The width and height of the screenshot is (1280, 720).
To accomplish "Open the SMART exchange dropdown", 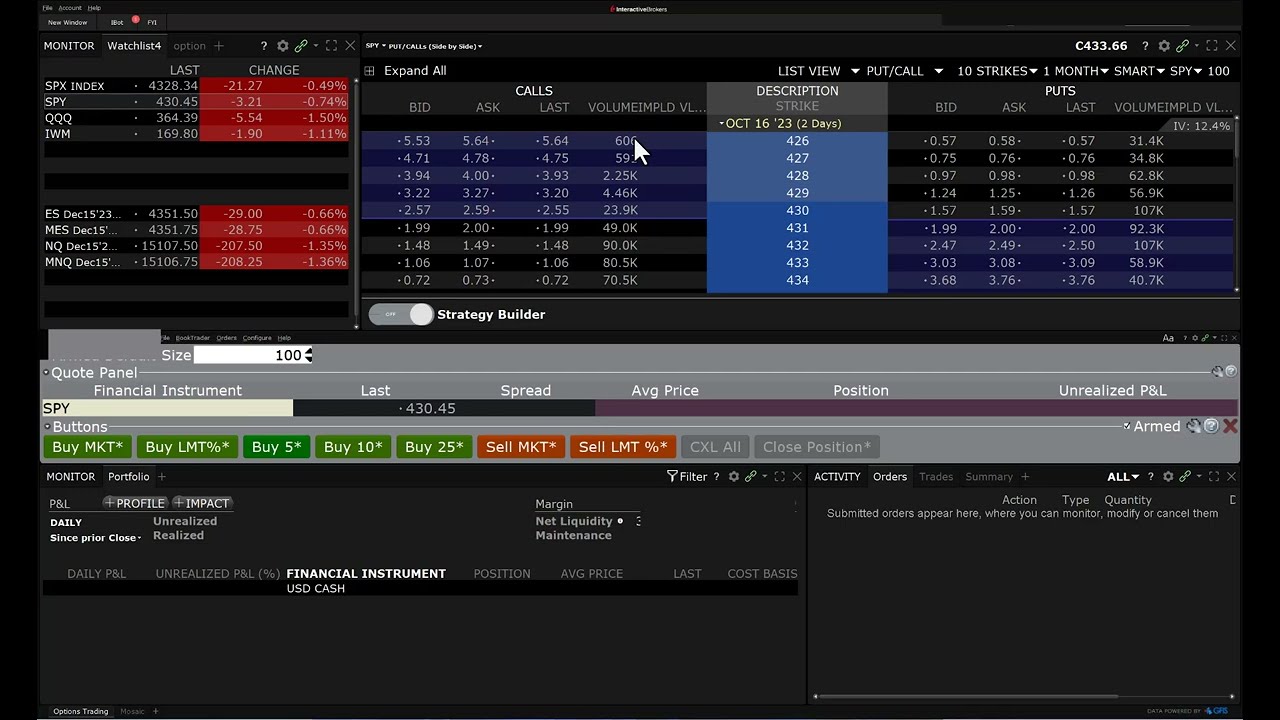I will click(1140, 71).
